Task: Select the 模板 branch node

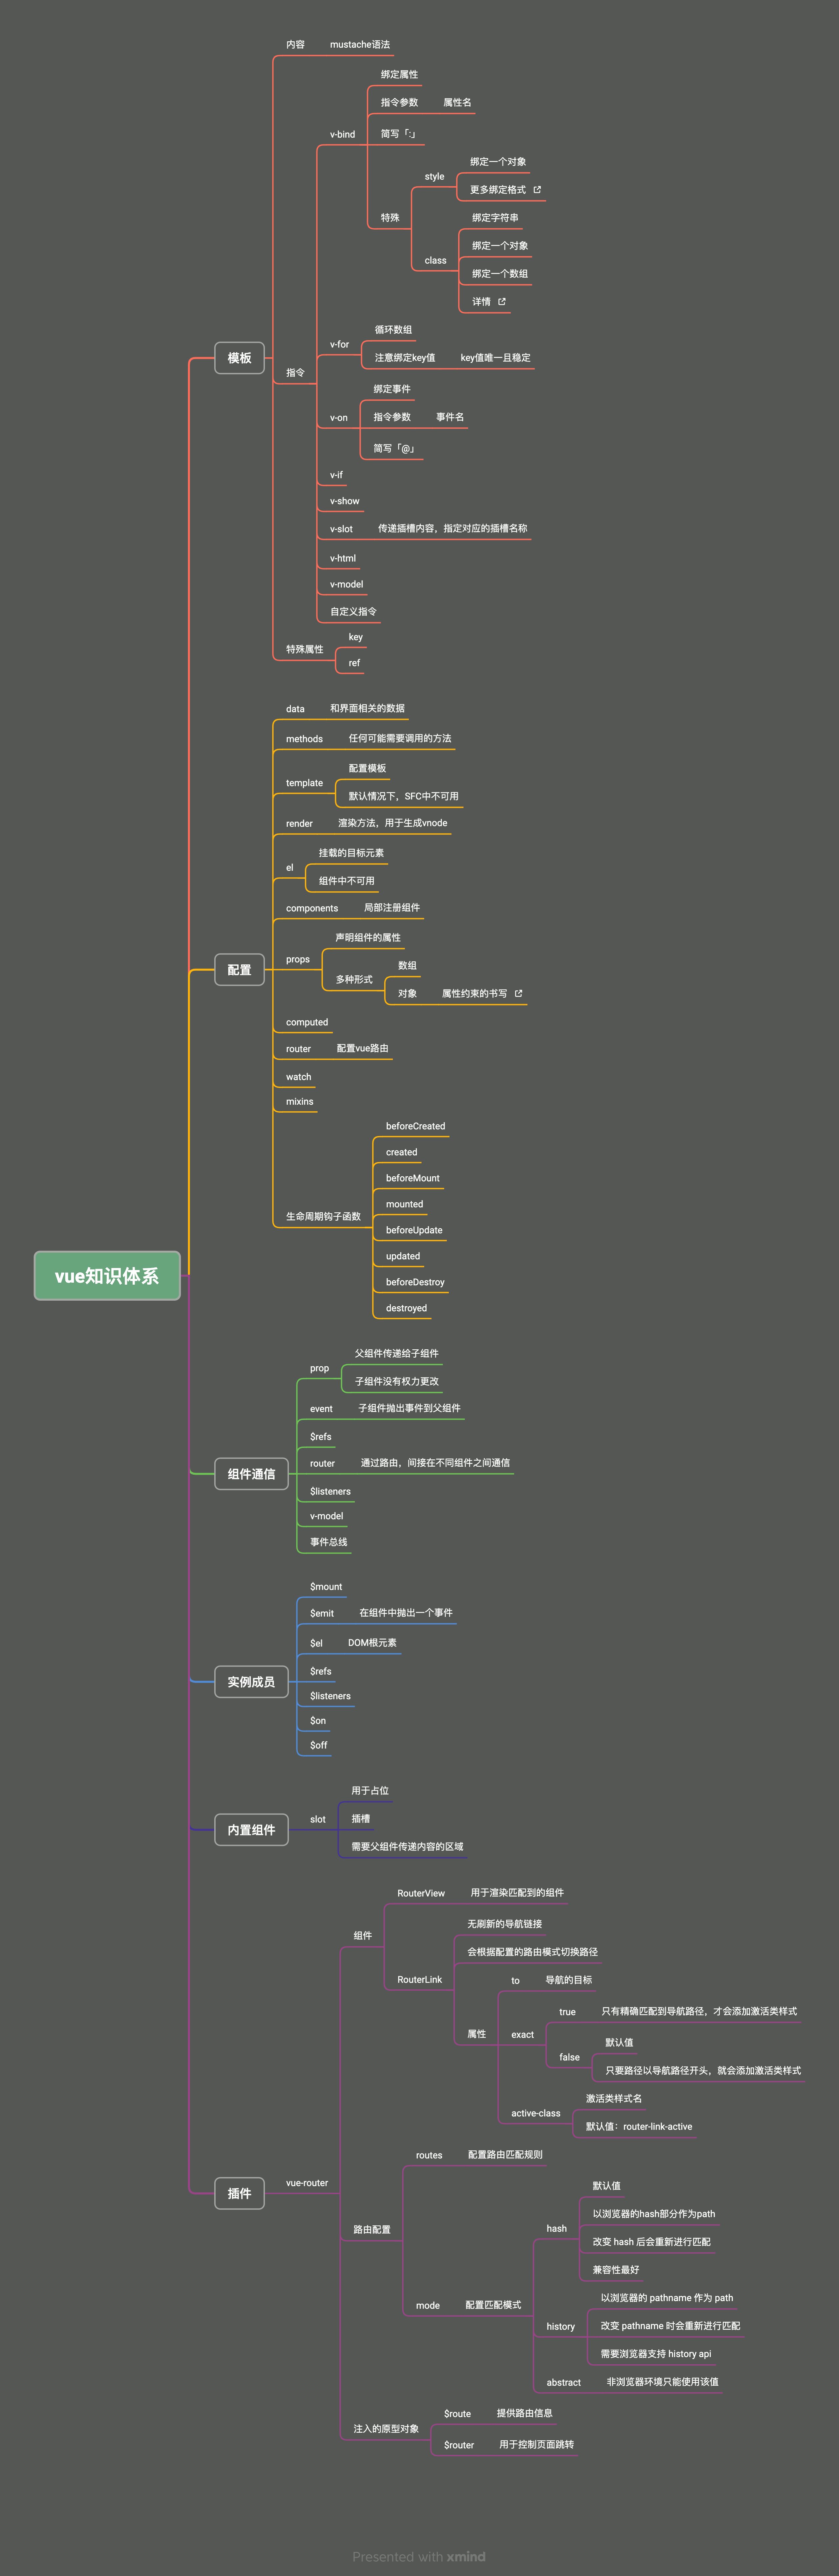Action: point(239,358)
